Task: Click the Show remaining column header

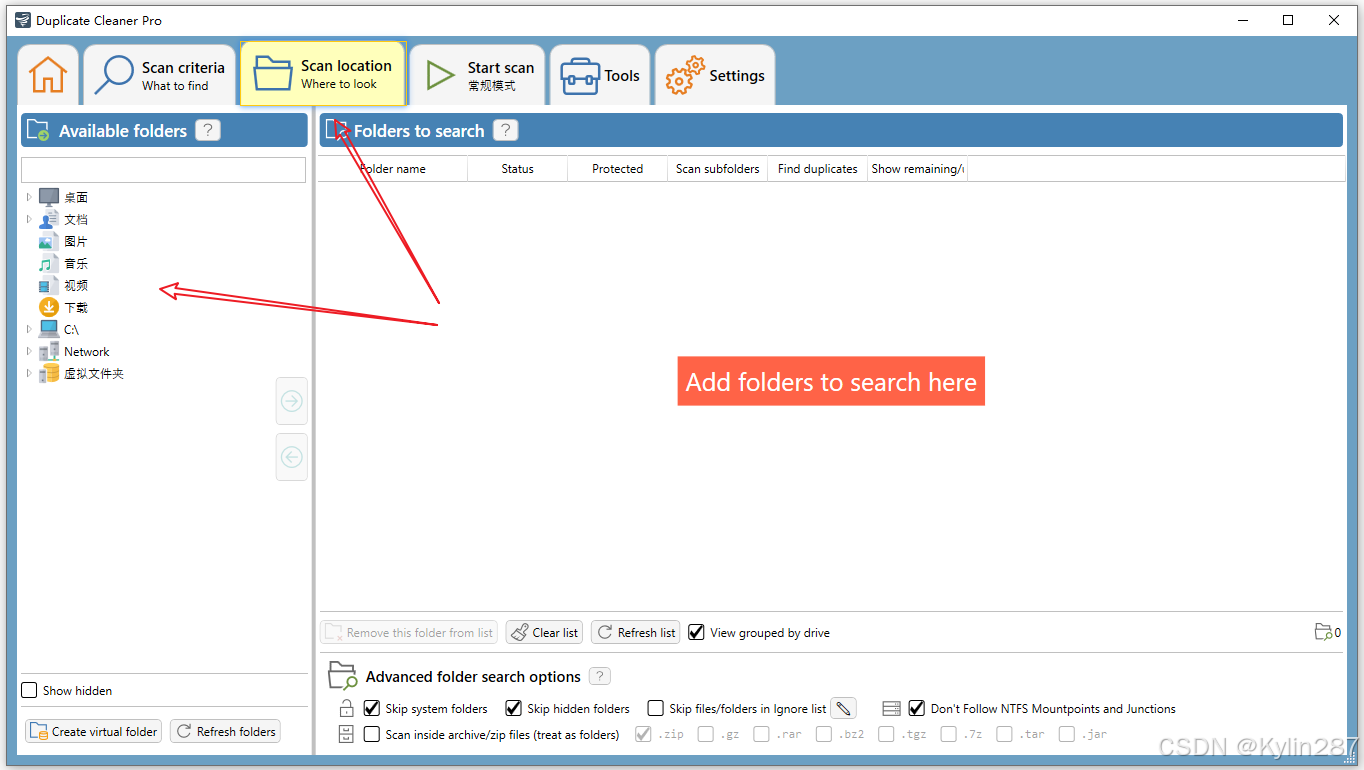Action: coord(917,169)
